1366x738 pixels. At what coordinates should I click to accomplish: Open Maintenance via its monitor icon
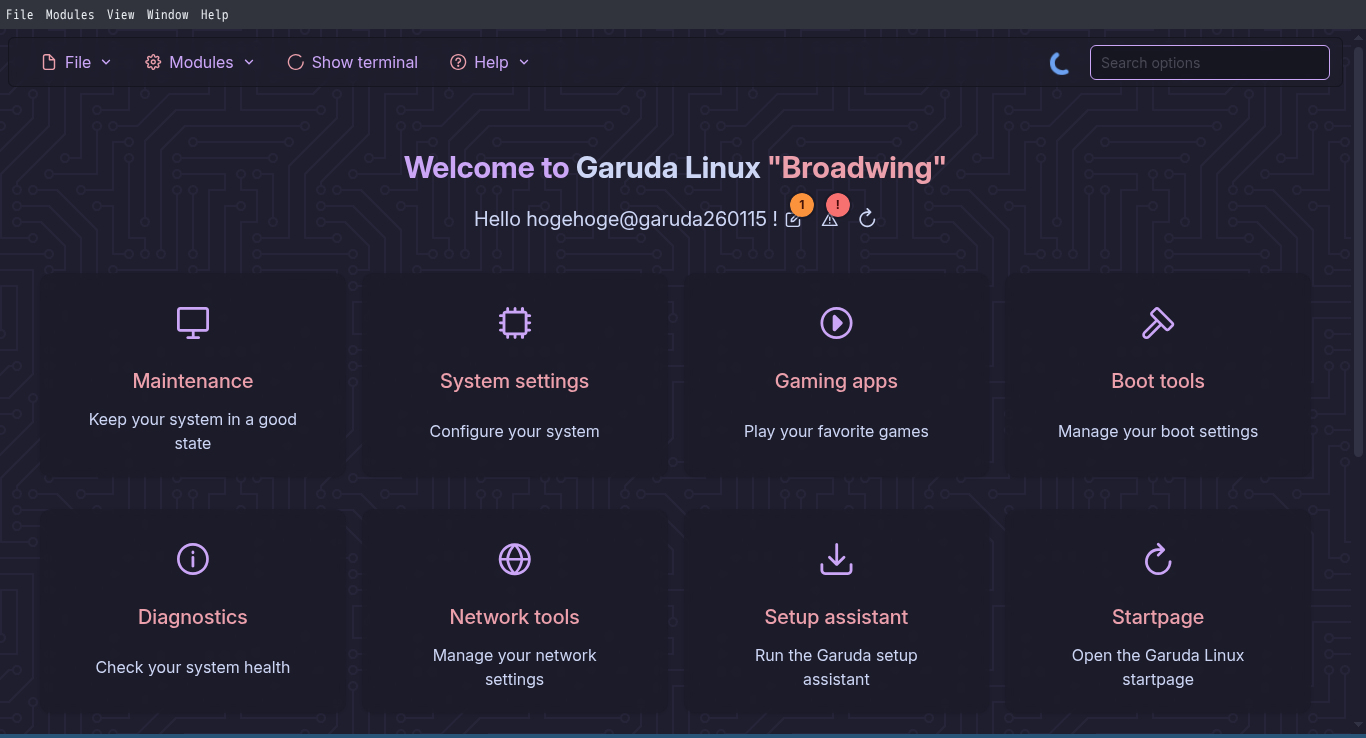(x=193, y=322)
